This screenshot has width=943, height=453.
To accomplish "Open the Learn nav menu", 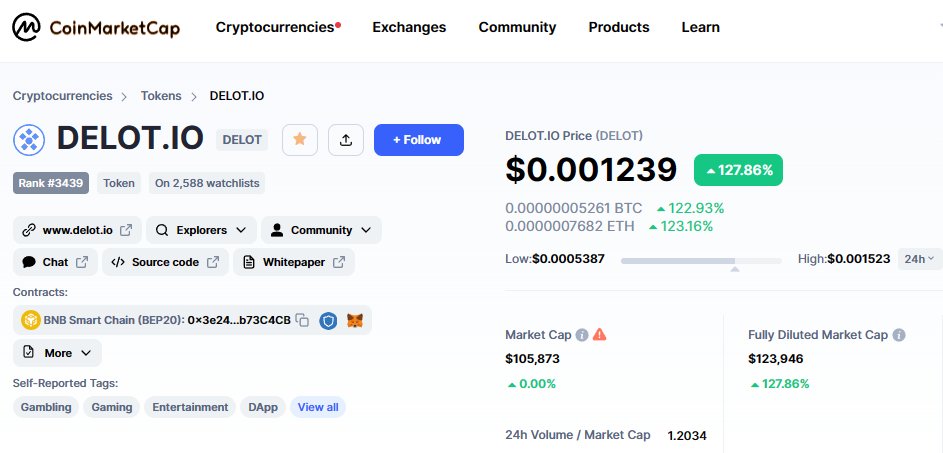I will 701,27.
